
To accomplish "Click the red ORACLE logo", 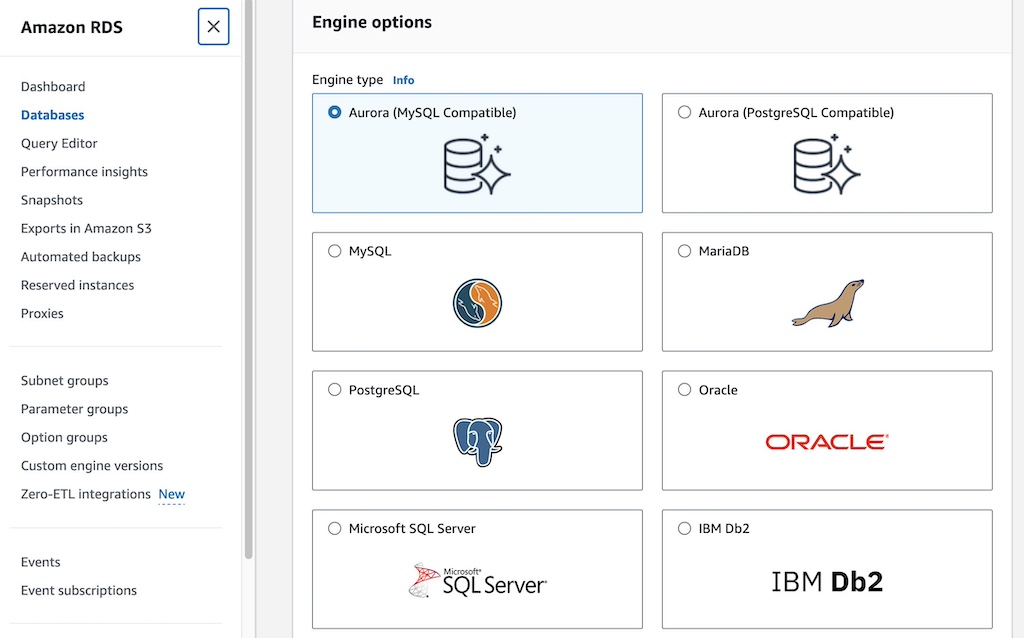I will coord(827,442).
